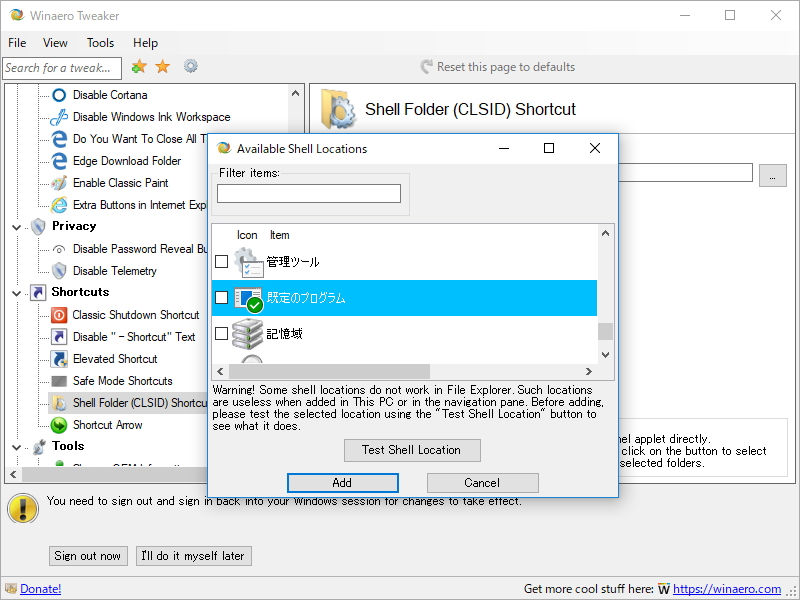Click the tree panel scroll left arrow
Image resolution: width=800 pixels, height=600 pixels.
click(x=13, y=474)
